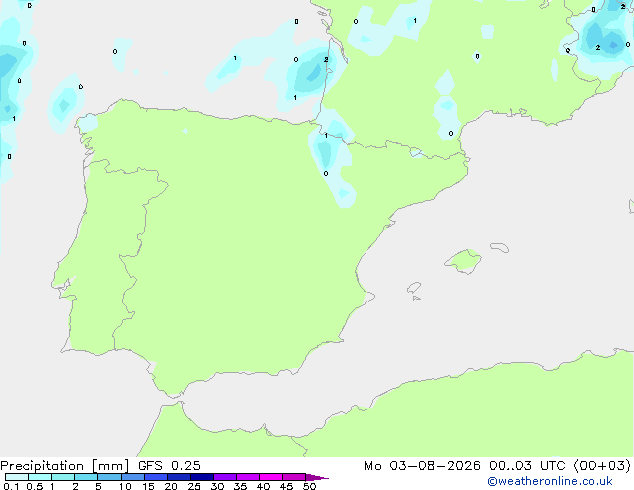
Task: Click the '45' legend scale label
Action: pyautogui.click(x=286, y=486)
